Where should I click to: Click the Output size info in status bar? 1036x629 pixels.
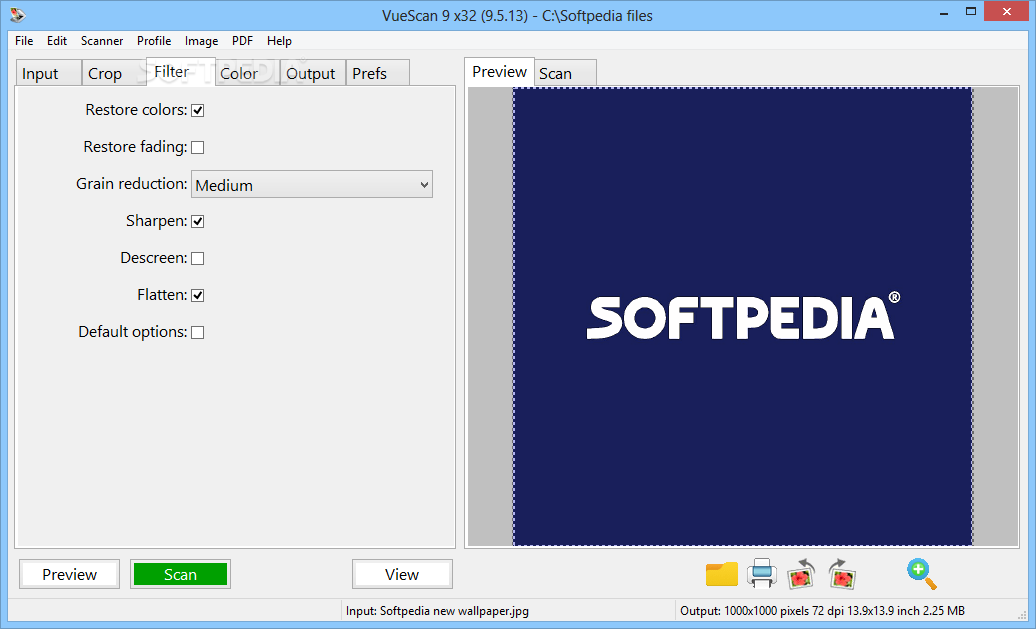[822, 611]
